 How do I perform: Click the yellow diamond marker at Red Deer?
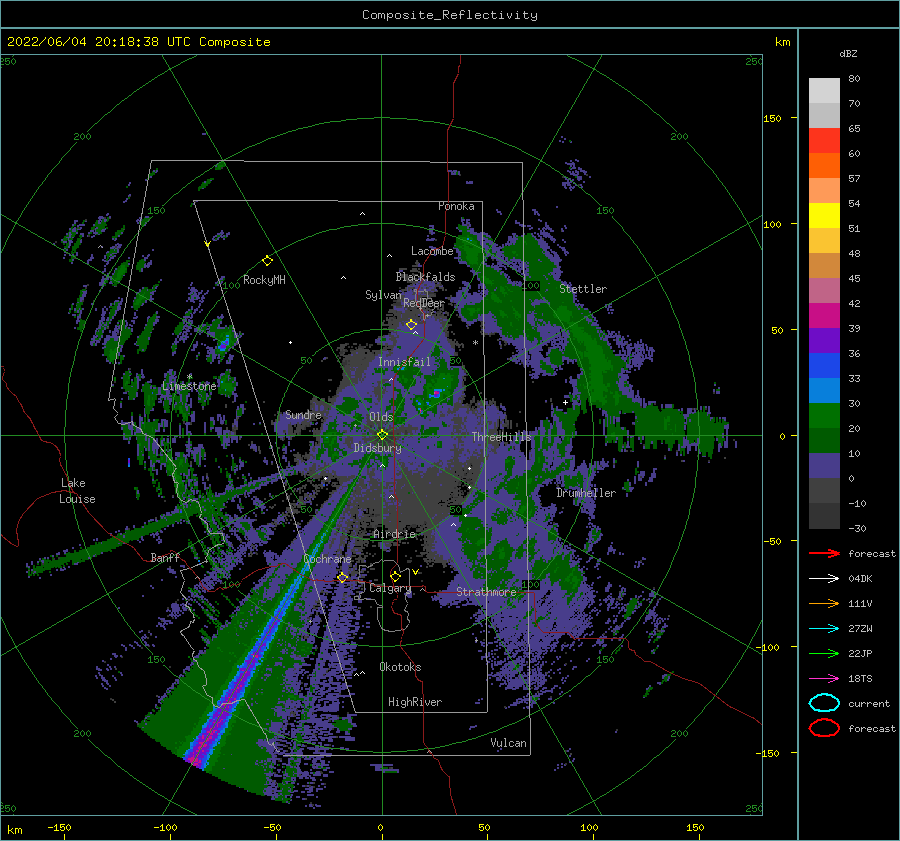411,325
